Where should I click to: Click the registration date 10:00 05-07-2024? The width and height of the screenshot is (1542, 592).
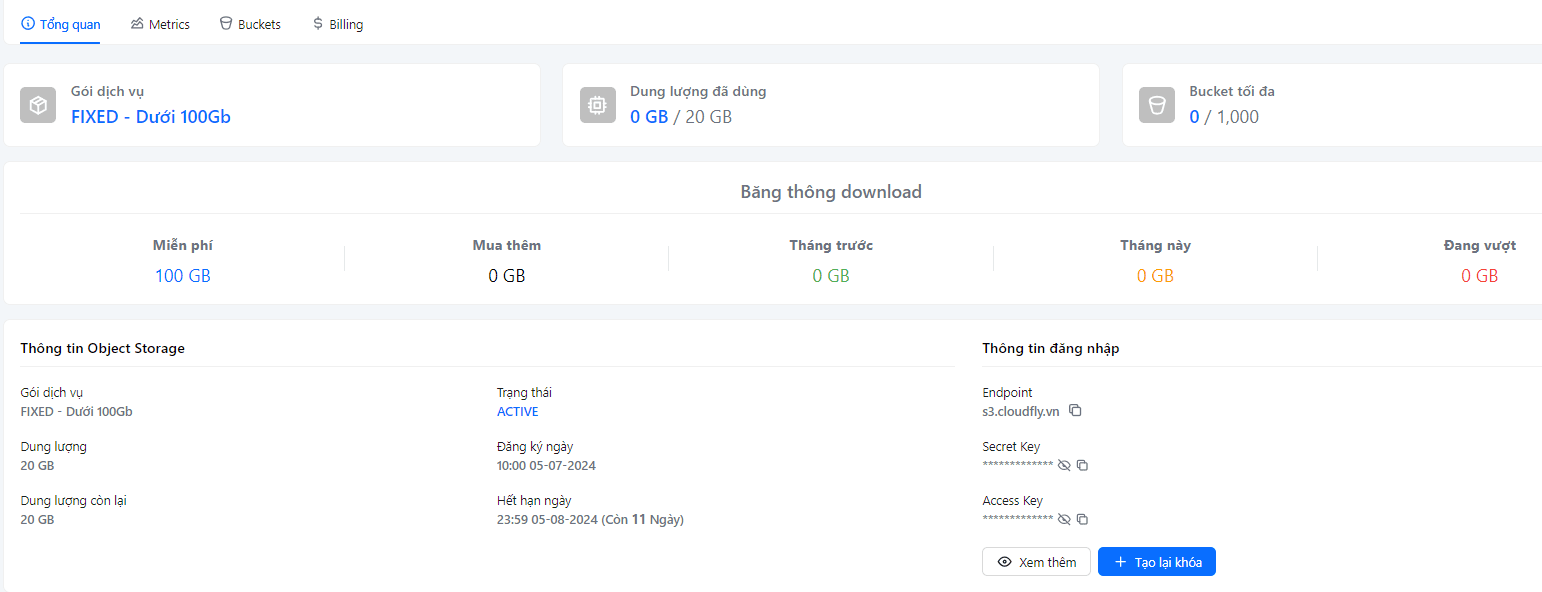[x=546, y=466]
